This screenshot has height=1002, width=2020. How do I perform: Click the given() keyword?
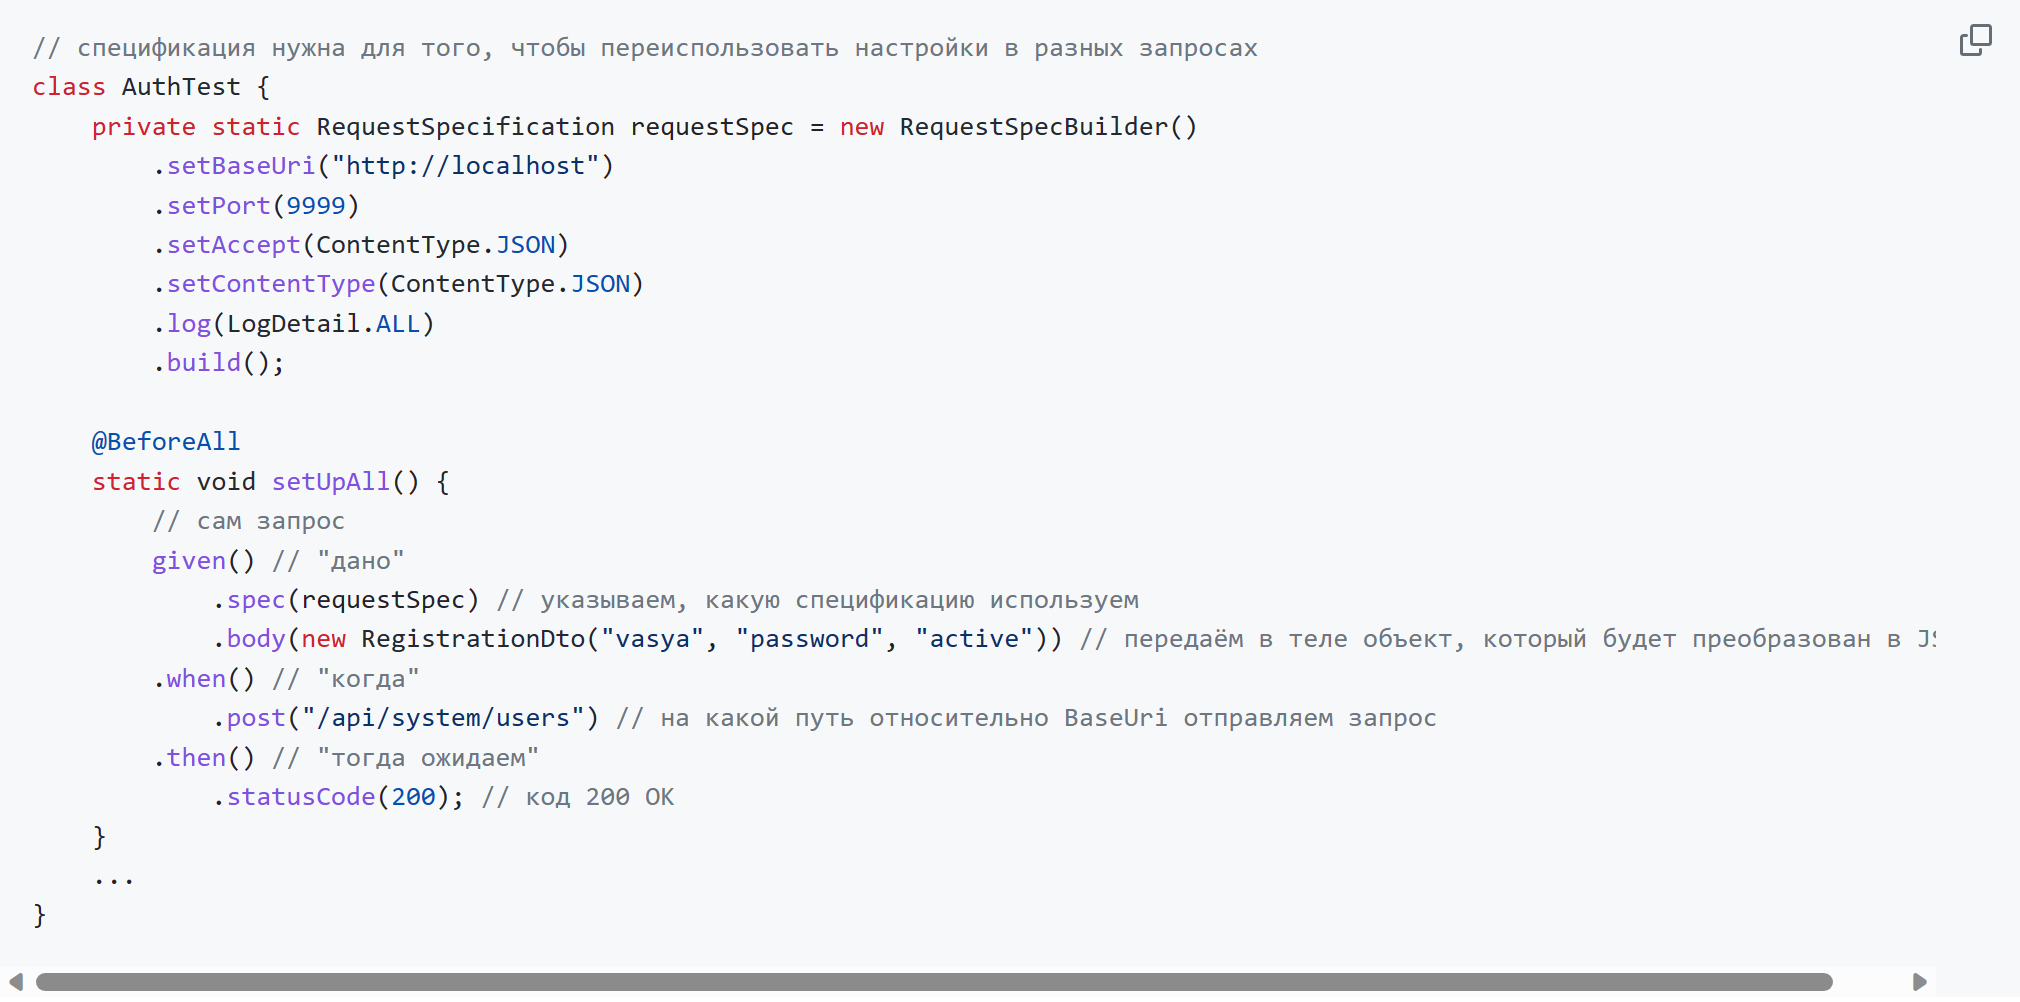[x=202, y=560]
